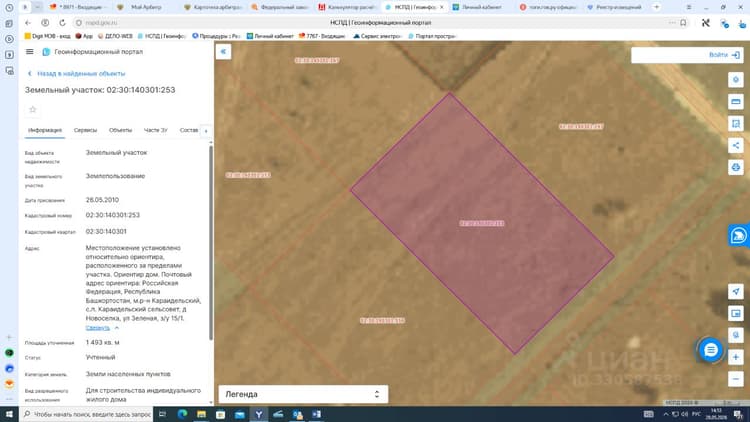The width and height of the screenshot is (750, 422).
Task: Click cadastral number 02:30:140301:253 value
Action: (113, 215)
